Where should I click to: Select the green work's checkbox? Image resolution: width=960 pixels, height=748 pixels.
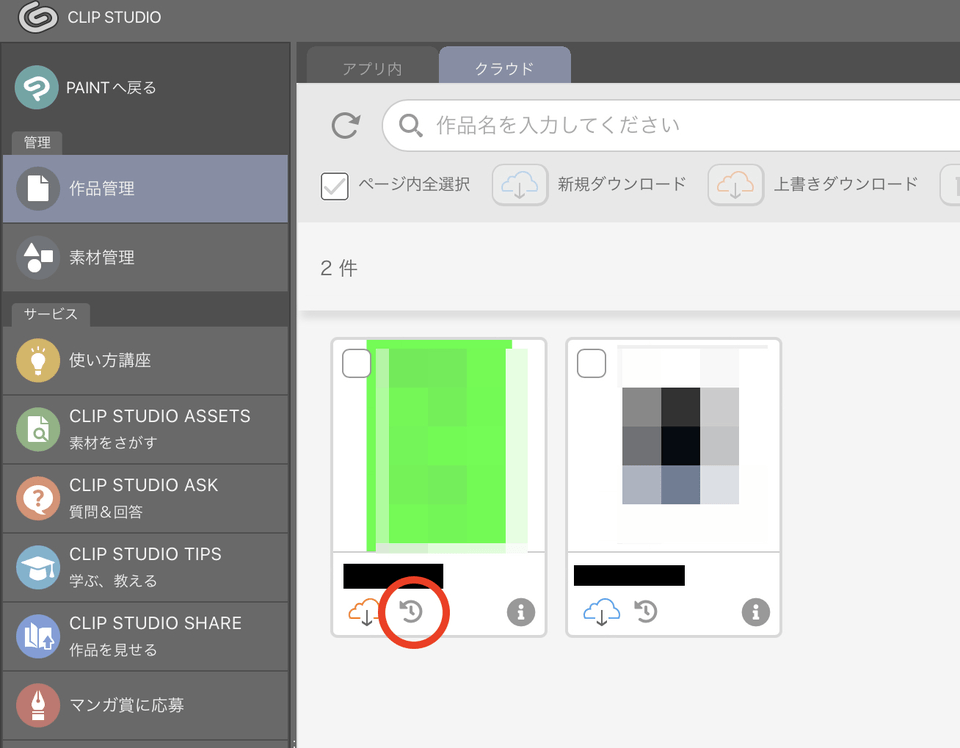(x=356, y=364)
